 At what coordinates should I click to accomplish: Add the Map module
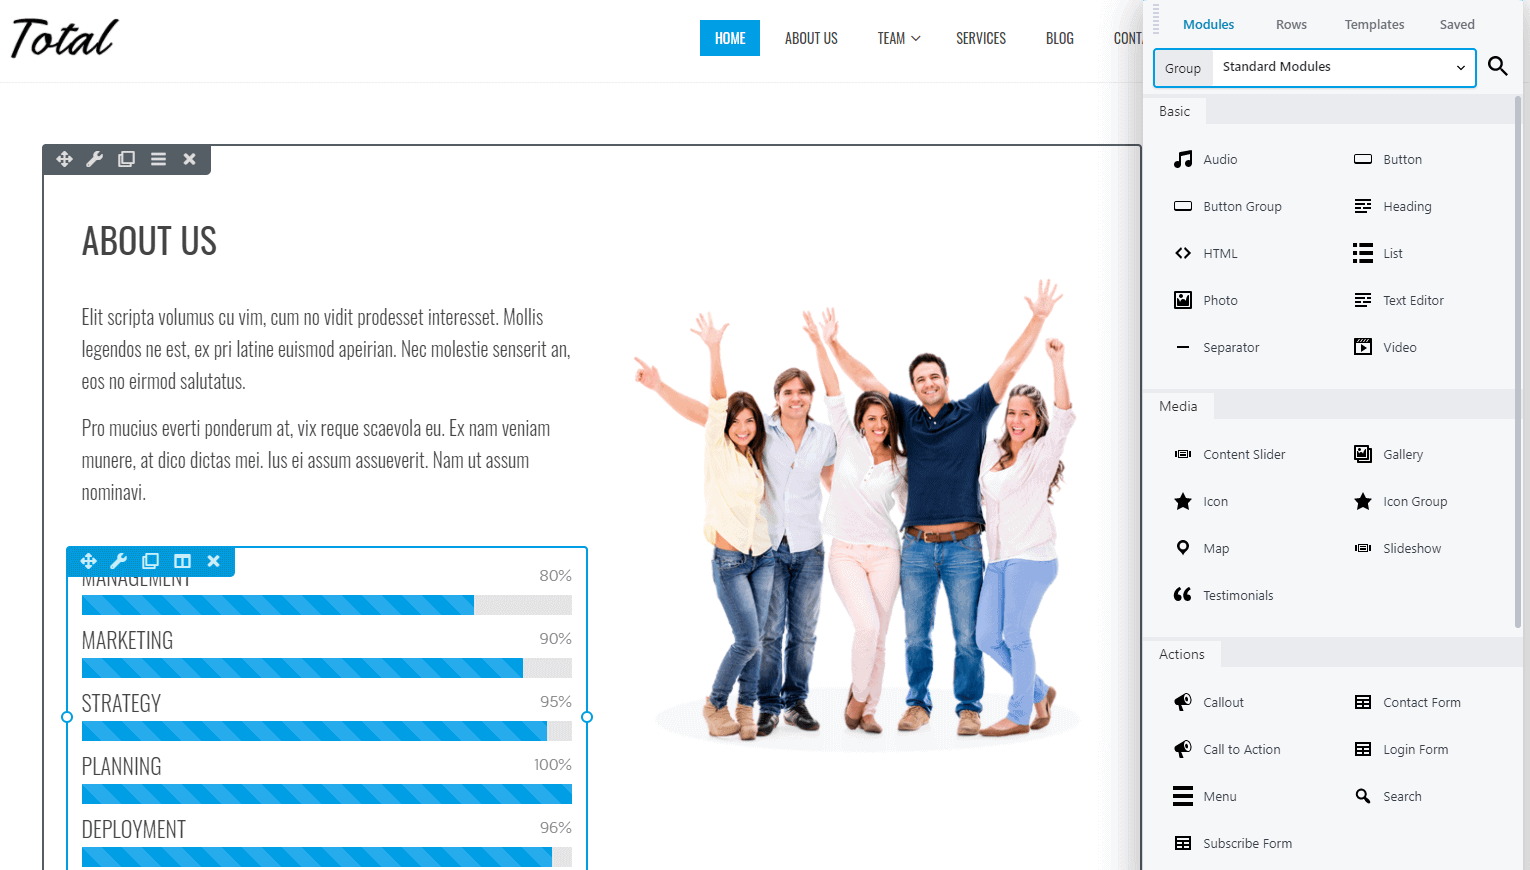tap(1201, 548)
